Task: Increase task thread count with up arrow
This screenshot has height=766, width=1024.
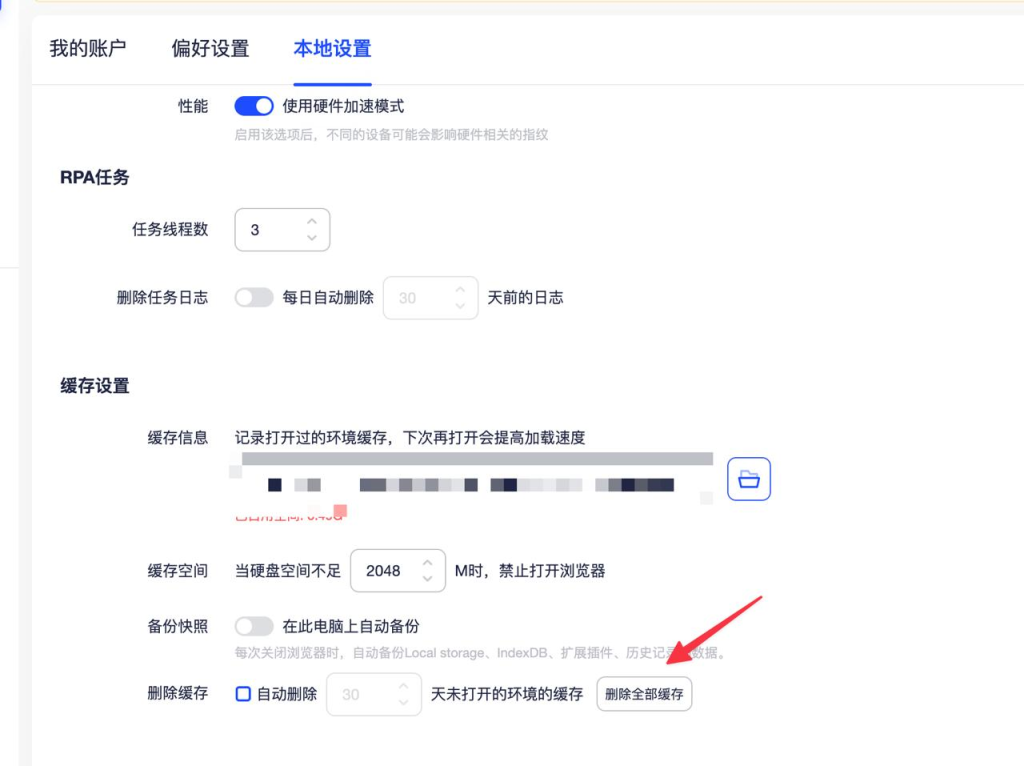Action: pos(312,221)
